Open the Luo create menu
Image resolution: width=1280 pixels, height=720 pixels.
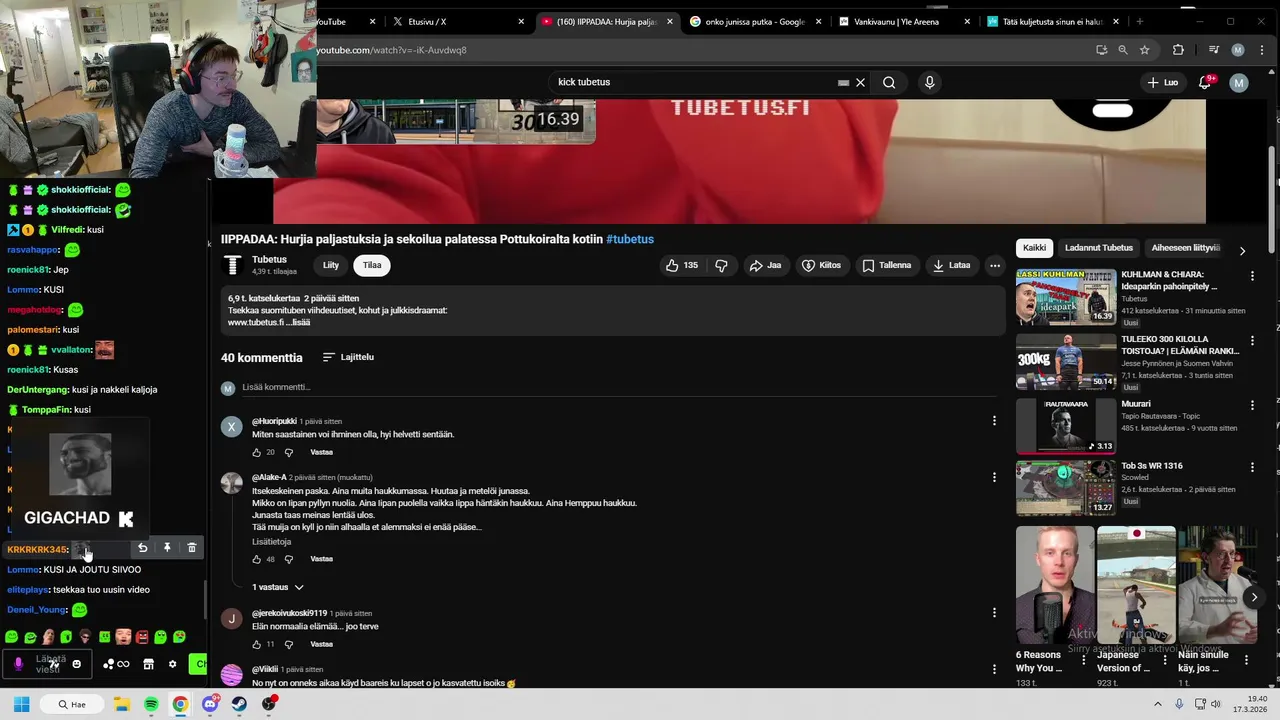click(1162, 82)
